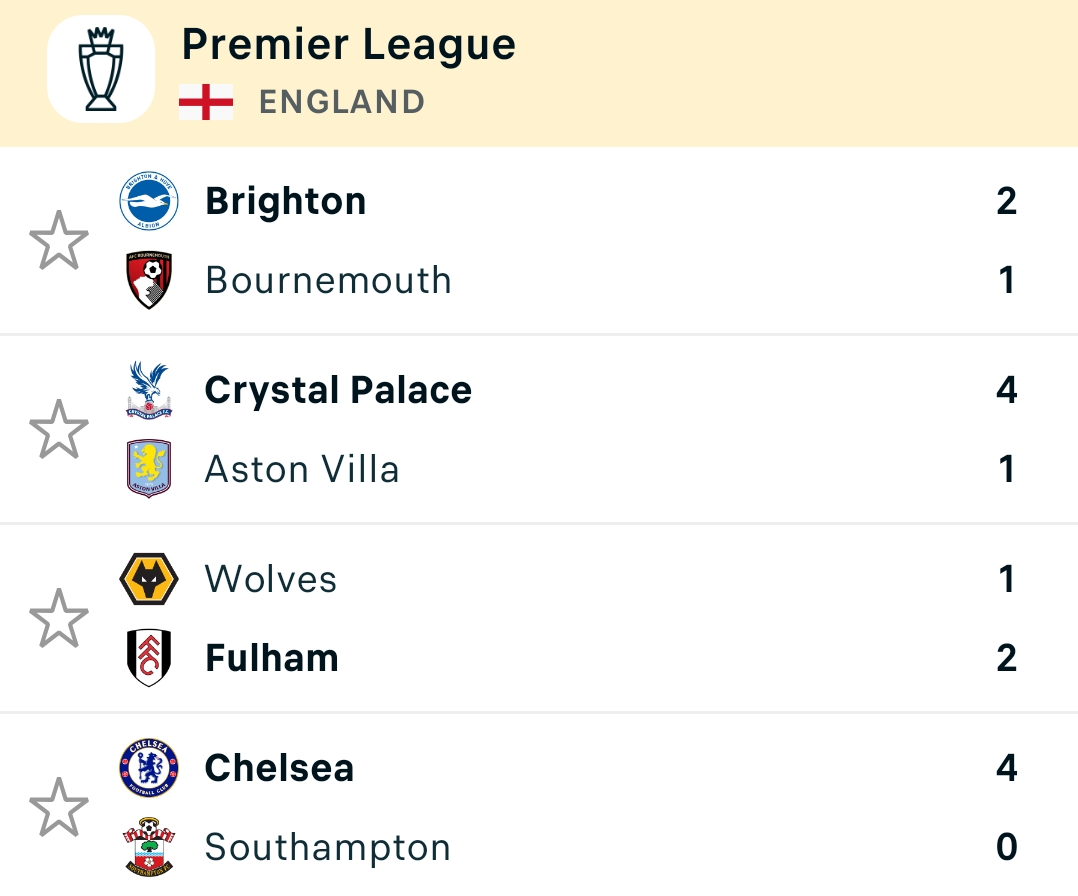Image resolution: width=1078 pixels, height=896 pixels.
Task: Click the Southampton club crest
Action: coord(149,846)
